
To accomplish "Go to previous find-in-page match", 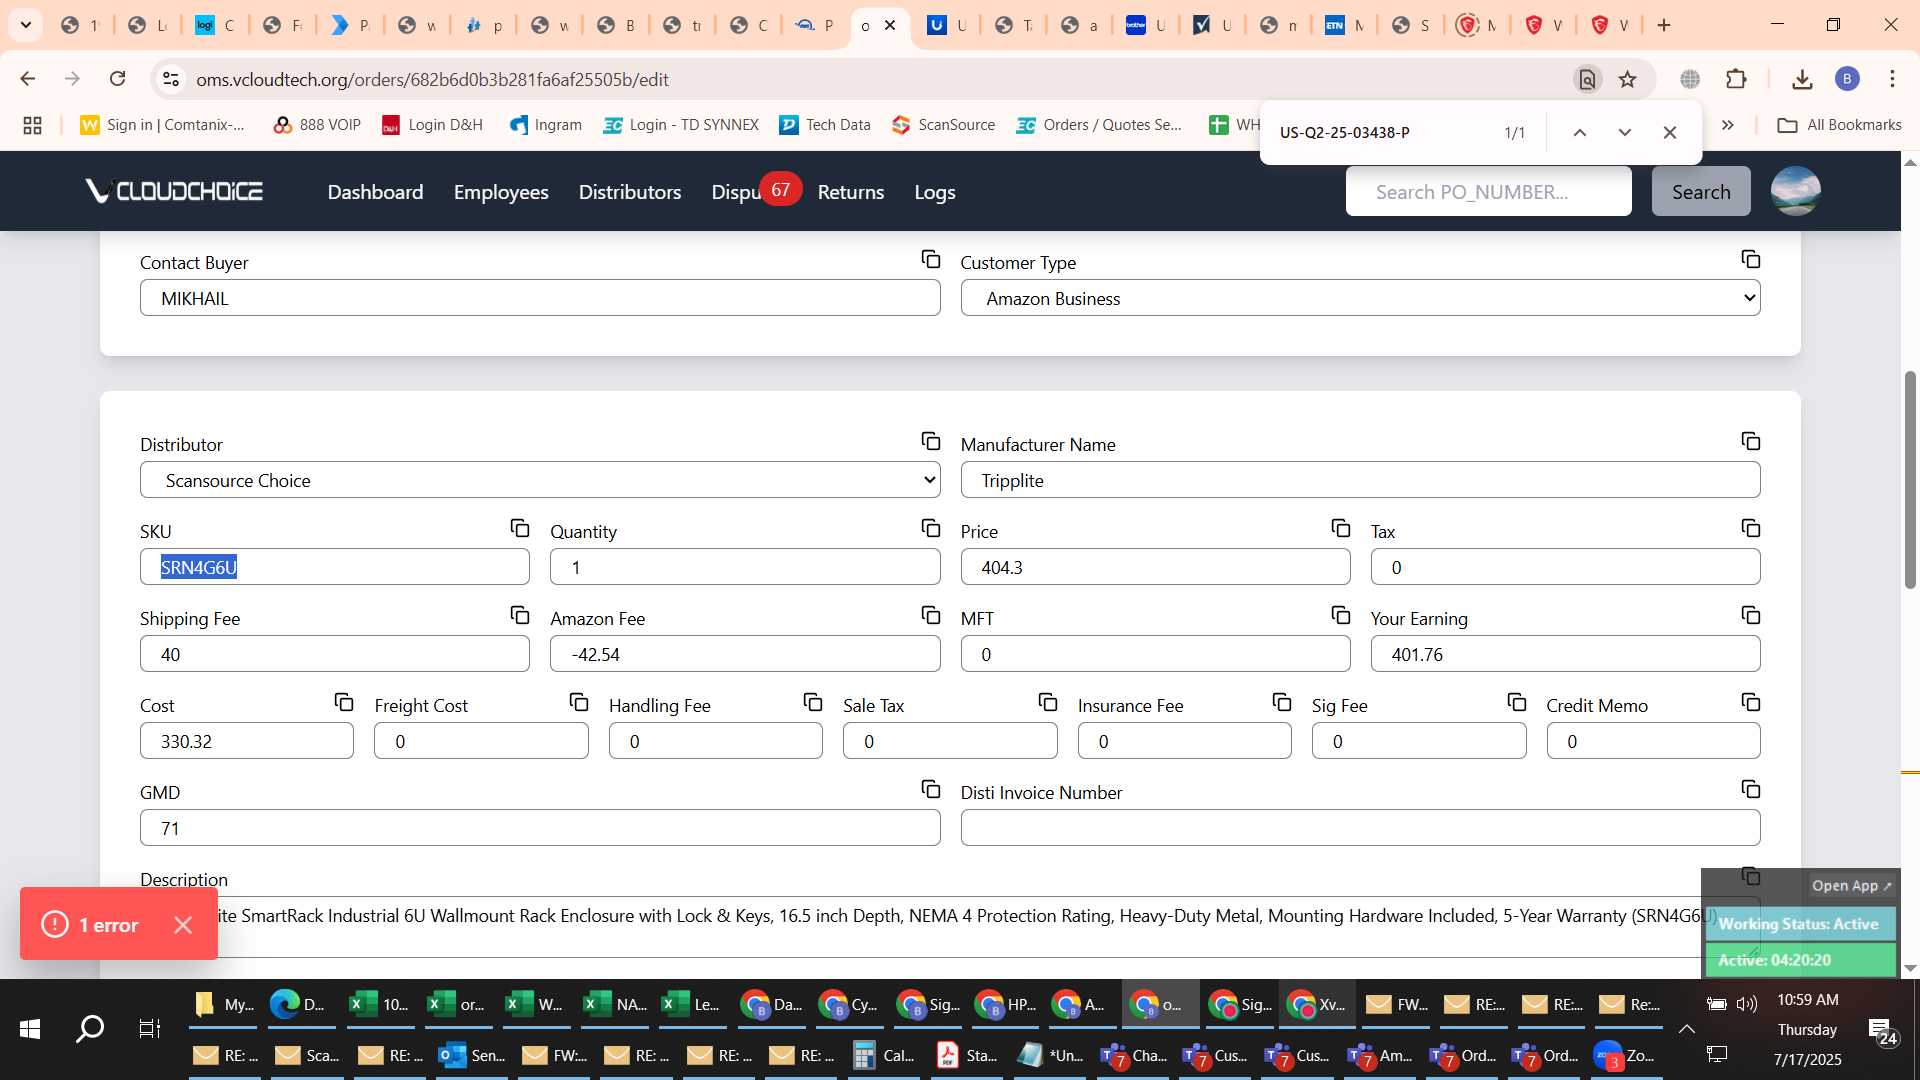I will click(1580, 132).
